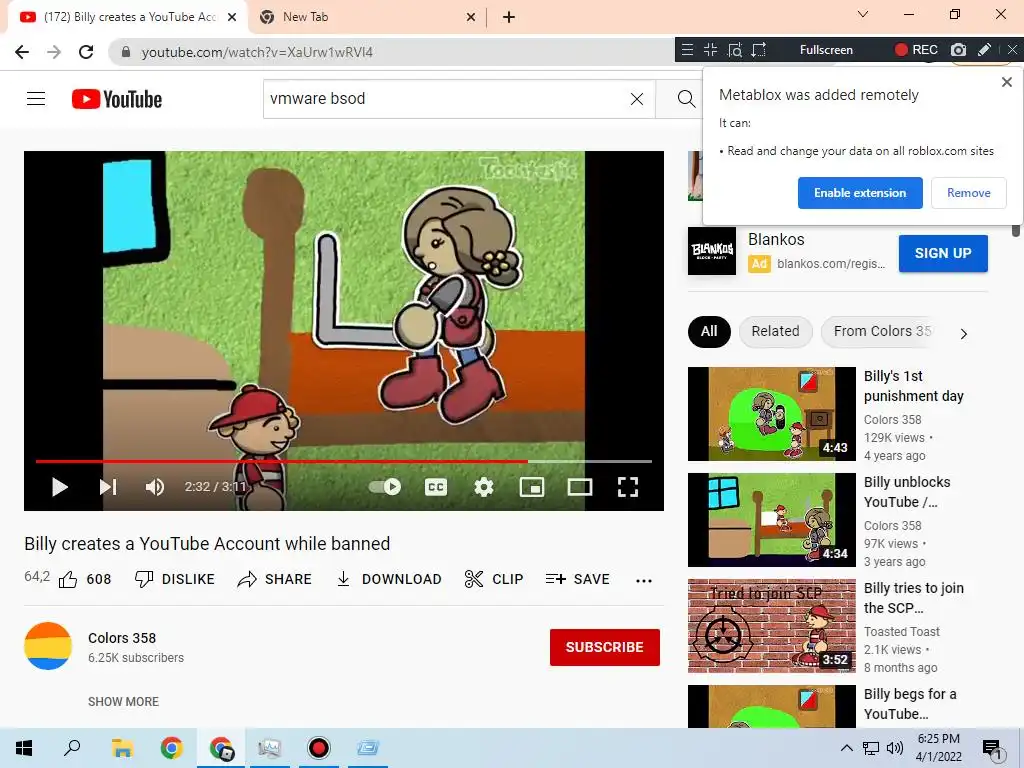Open the notification center icon
1024x768 pixels.
993,750
